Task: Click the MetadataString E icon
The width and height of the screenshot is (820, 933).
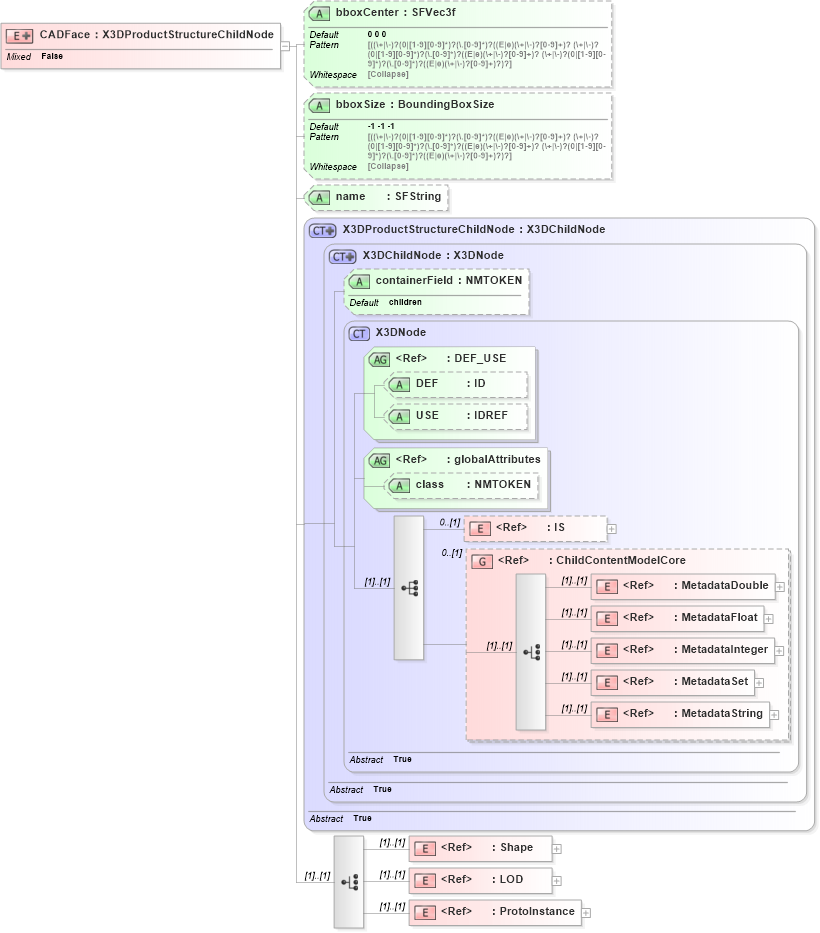Action: click(x=607, y=715)
